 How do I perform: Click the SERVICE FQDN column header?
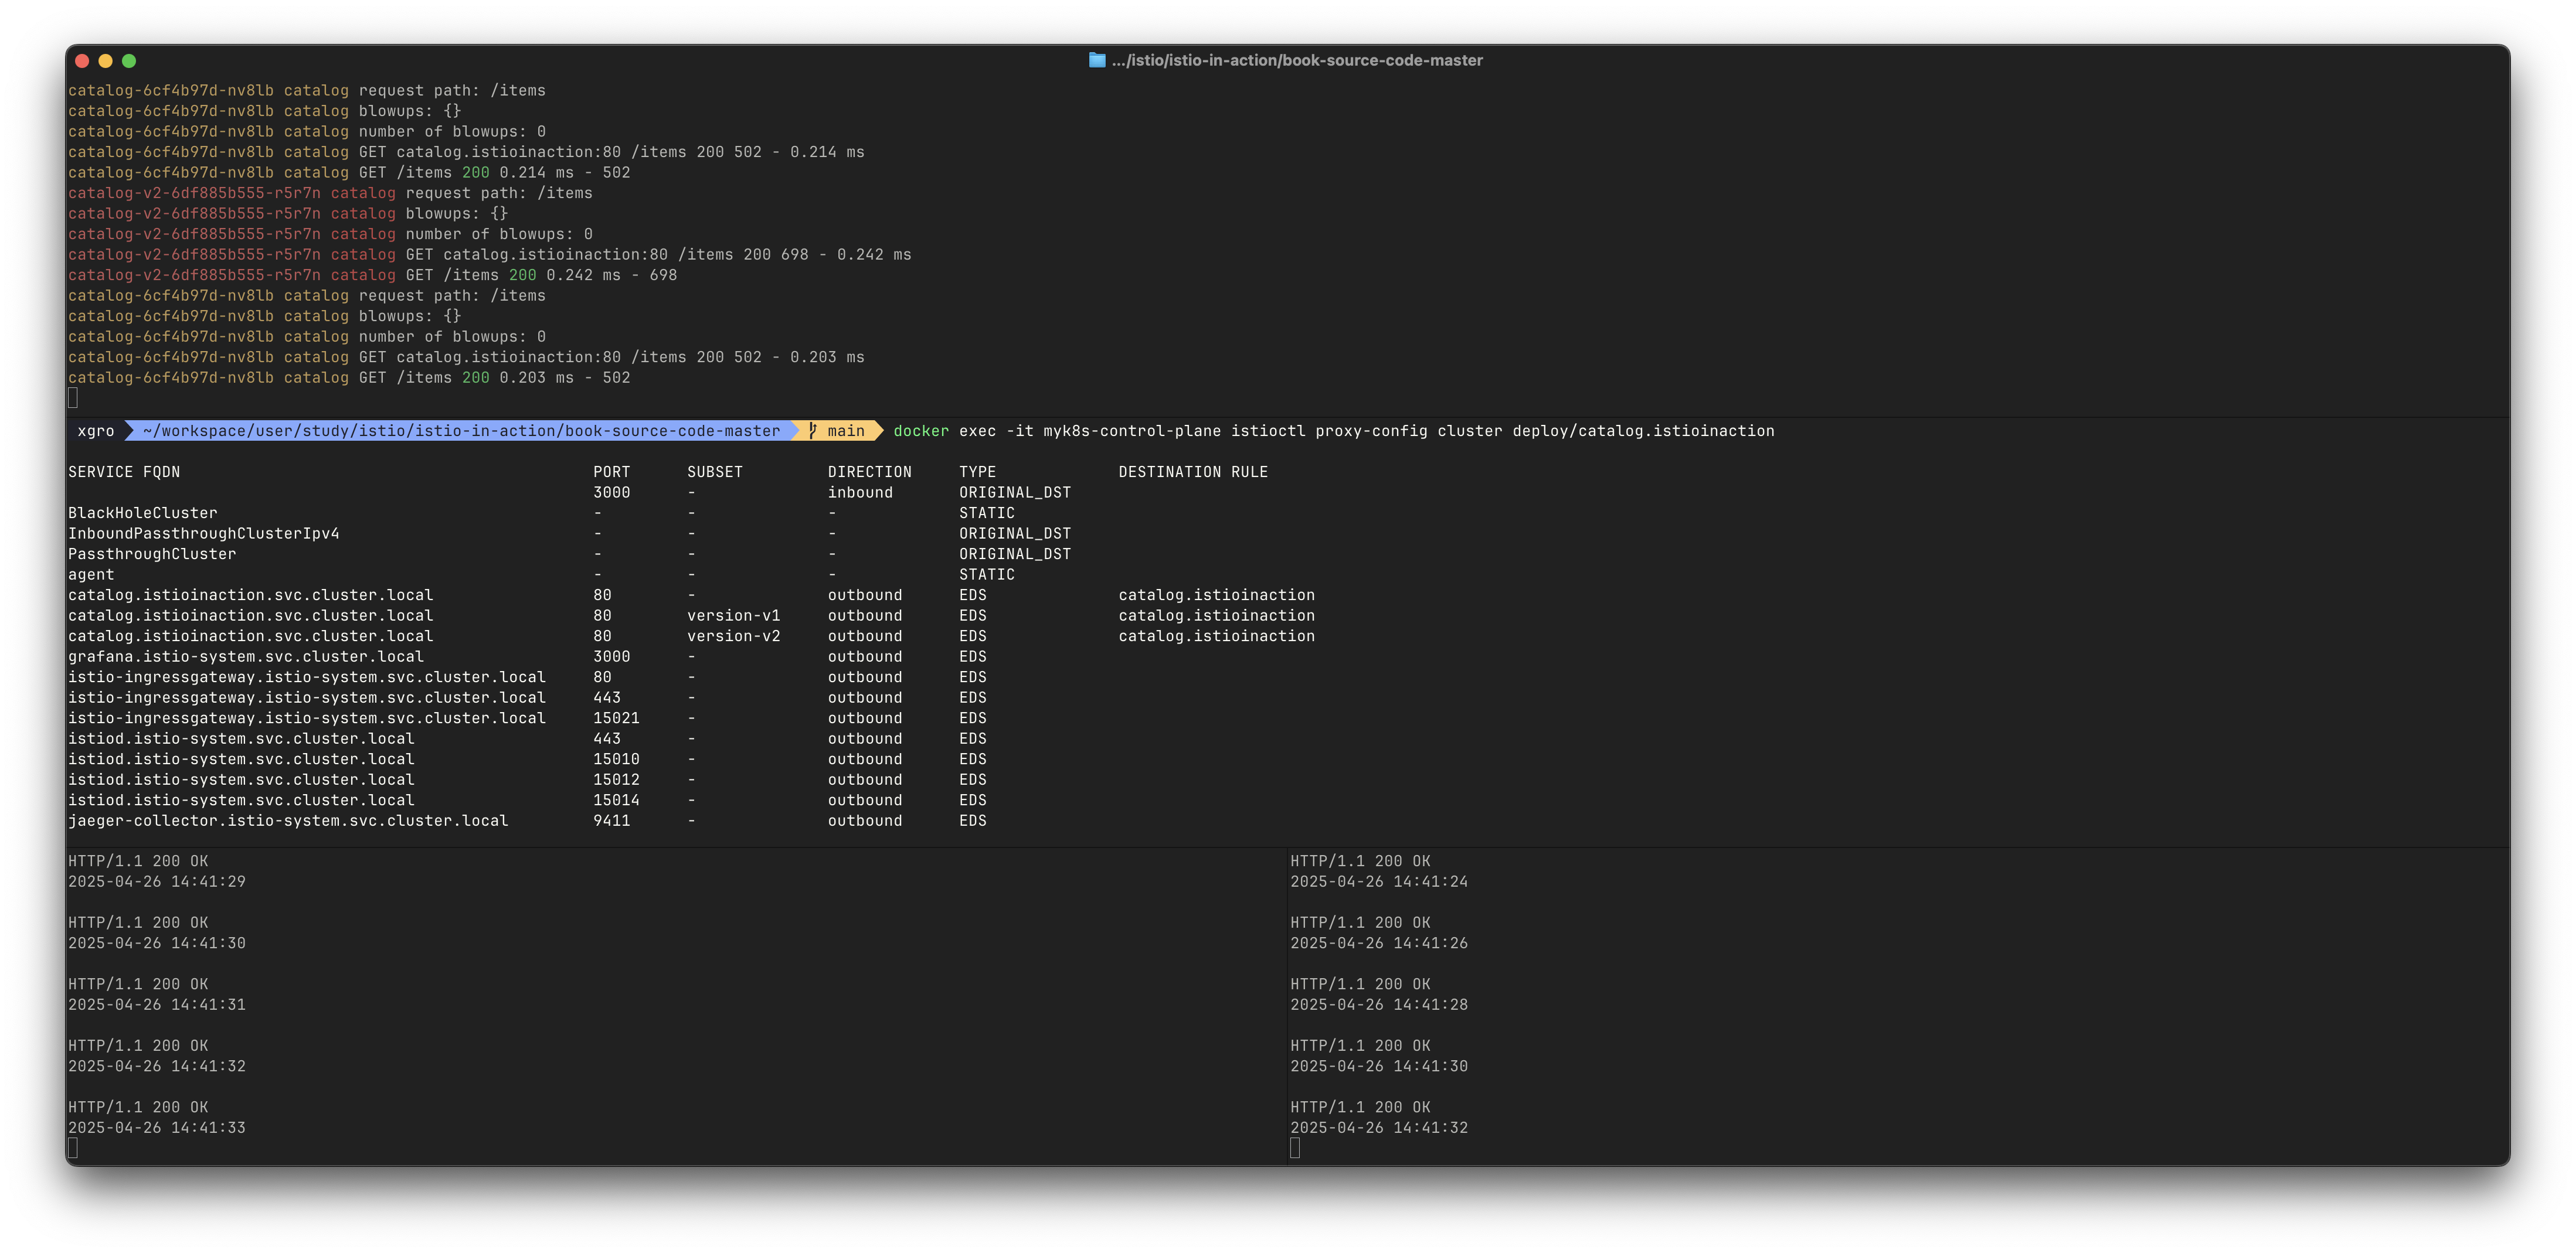pos(124,472)
